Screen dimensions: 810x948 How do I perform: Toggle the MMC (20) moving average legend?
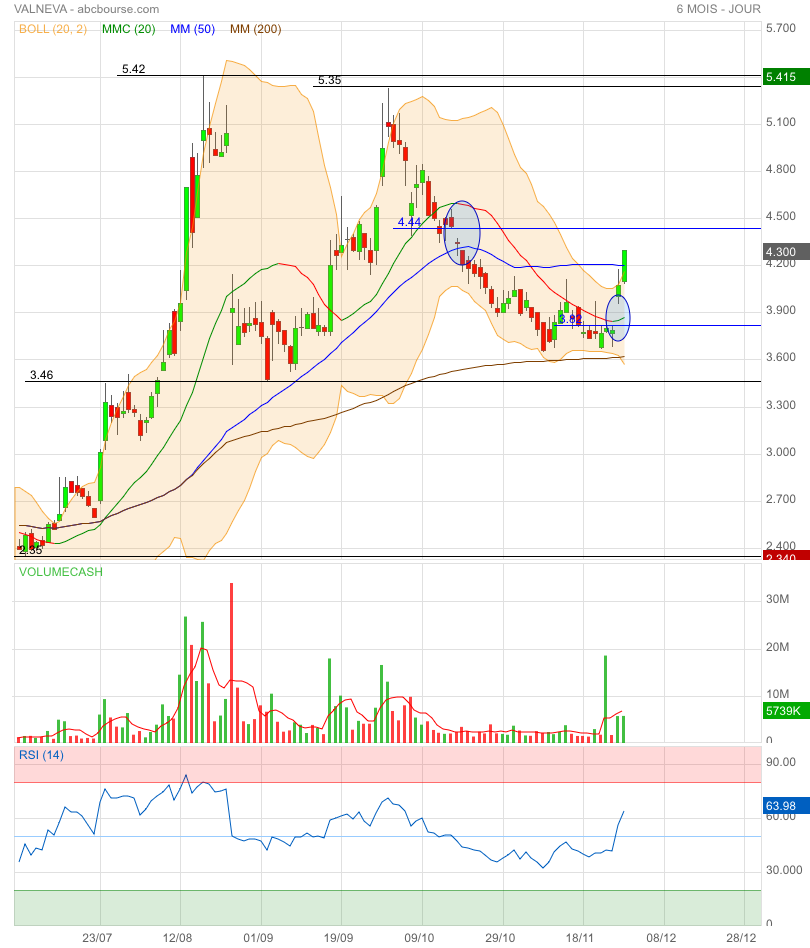(x=128, y=29)
